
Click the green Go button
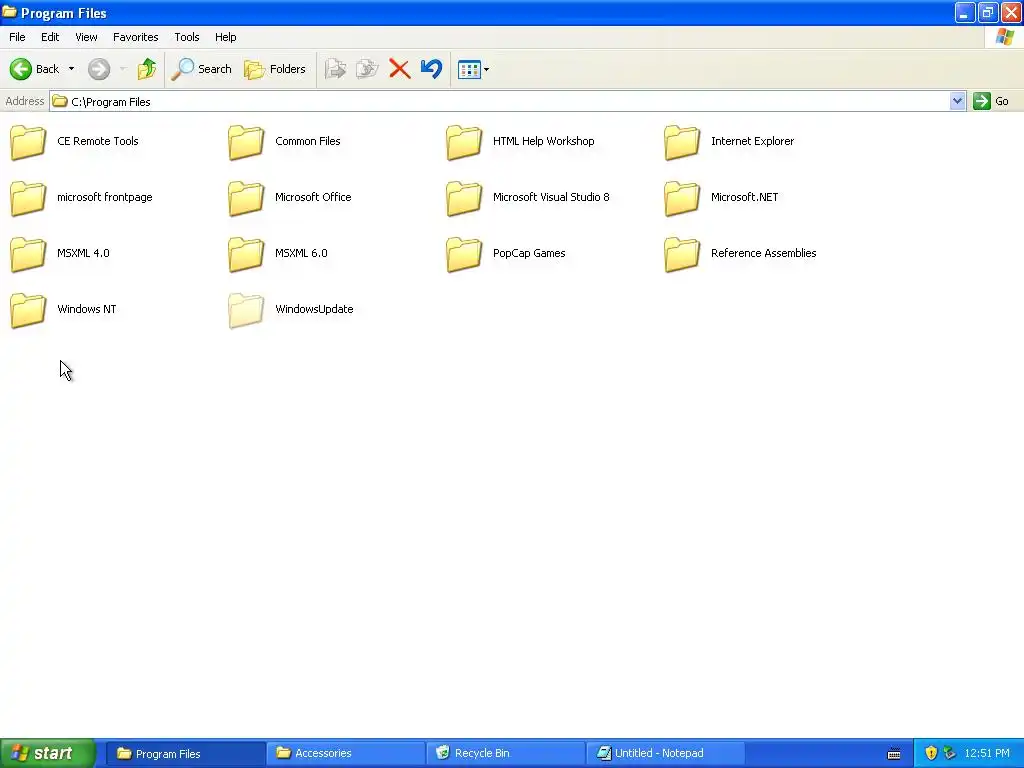click(x=991, y=101)
